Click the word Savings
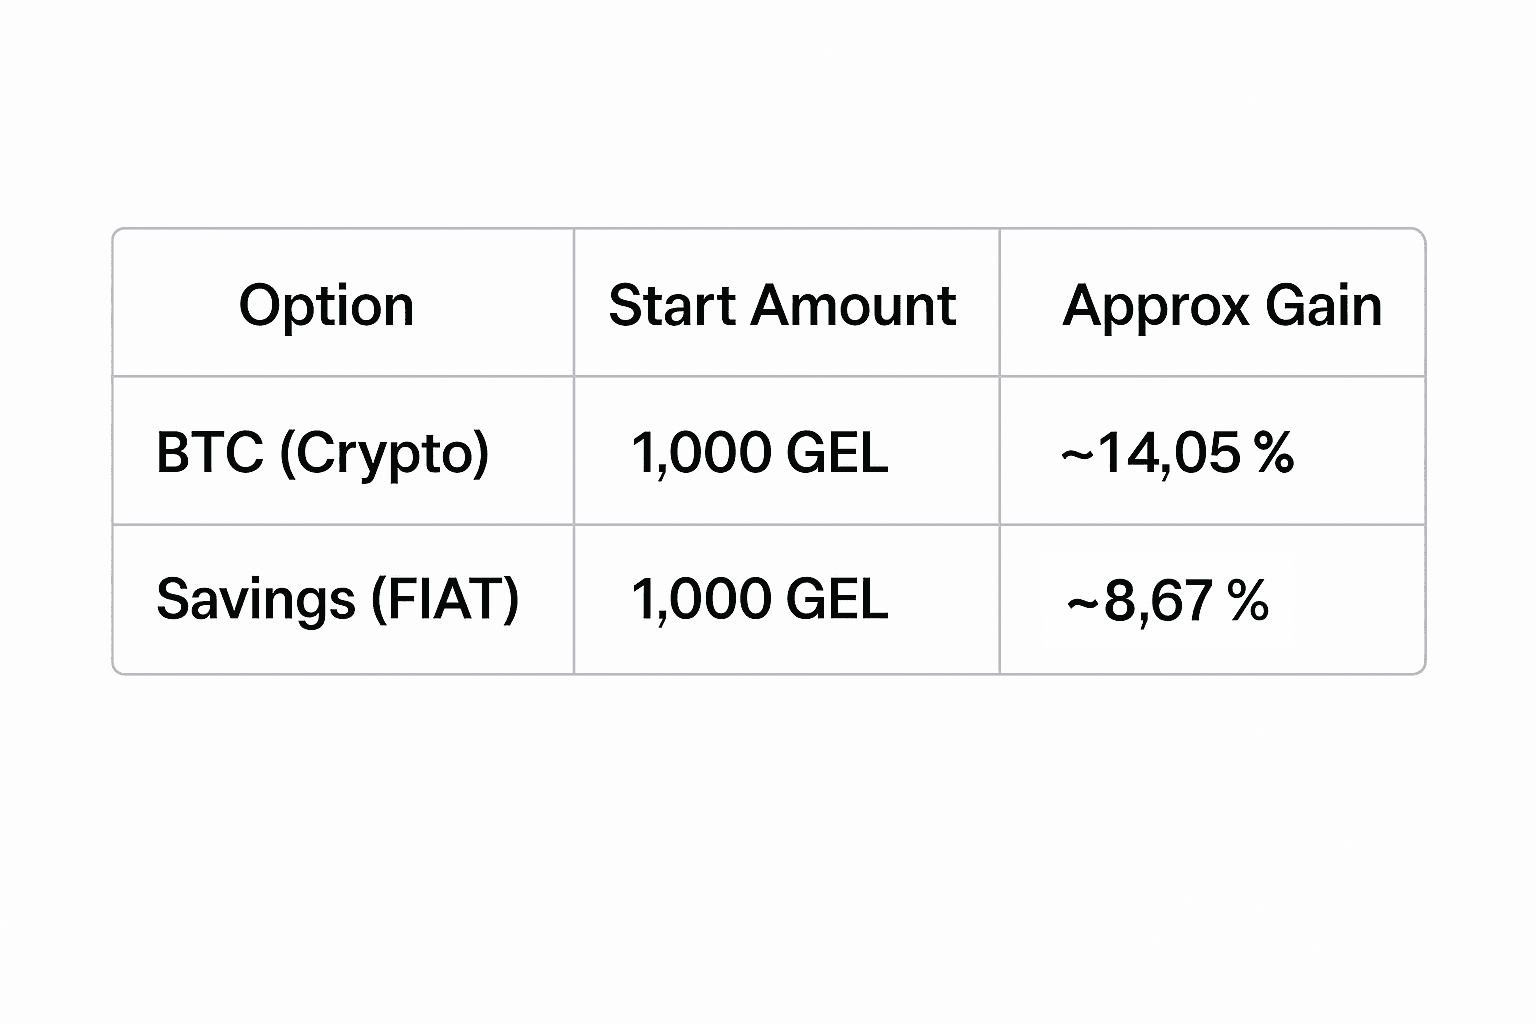 pyautogui.click(x=256, y=599)
